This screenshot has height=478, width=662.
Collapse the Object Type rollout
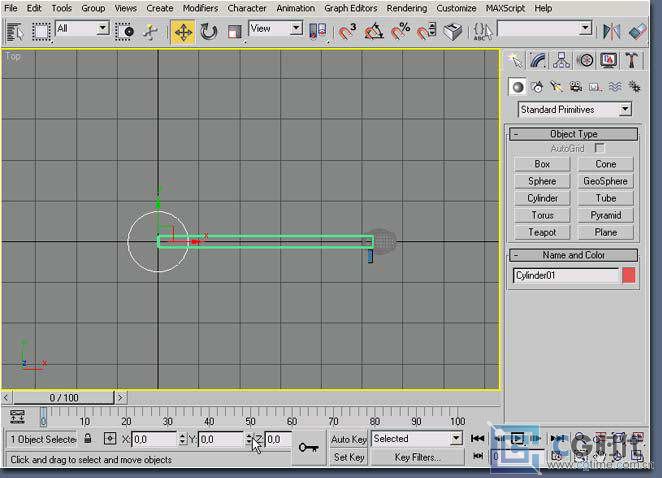pos(573,134)
